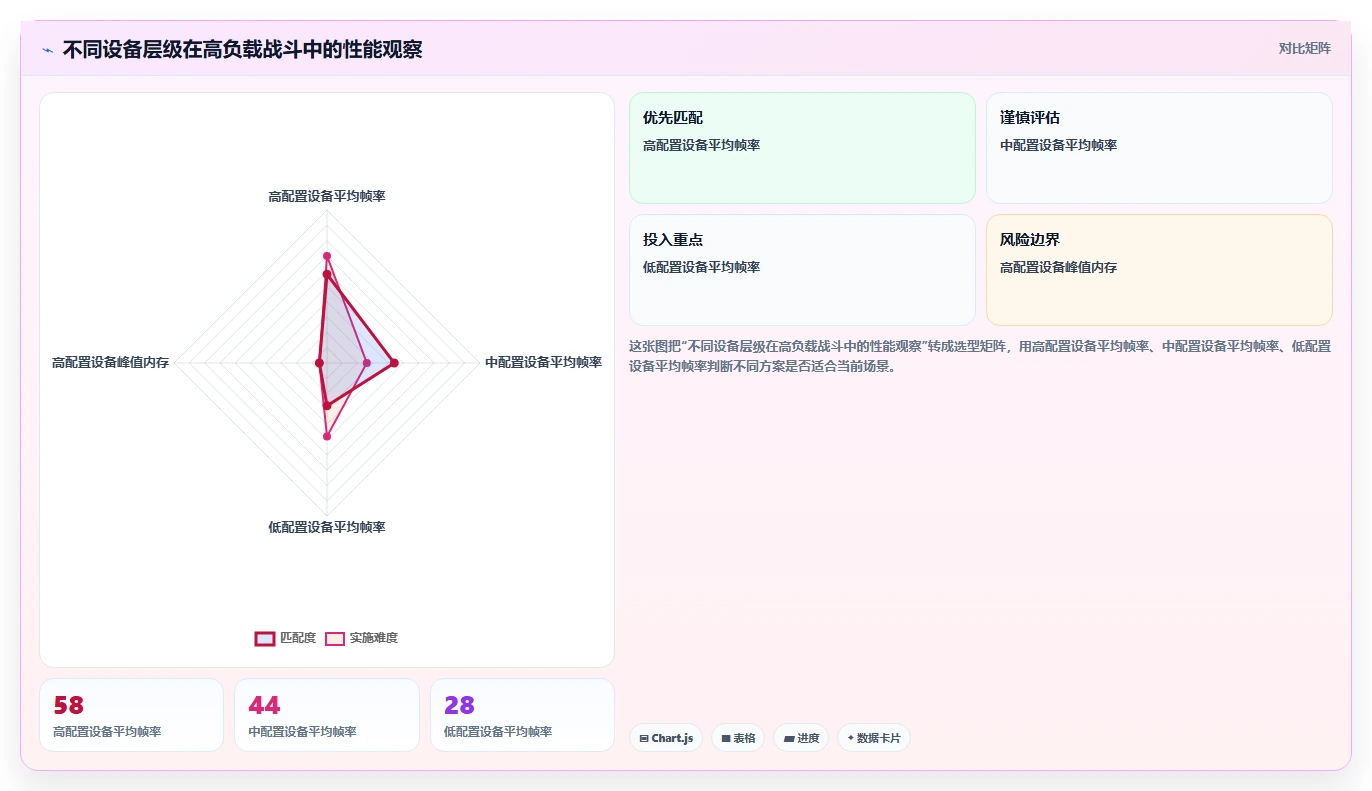Click the radar axis label 高配置设备峰值内存
This screenshot has width=1372, height=791.
(110, 363)
